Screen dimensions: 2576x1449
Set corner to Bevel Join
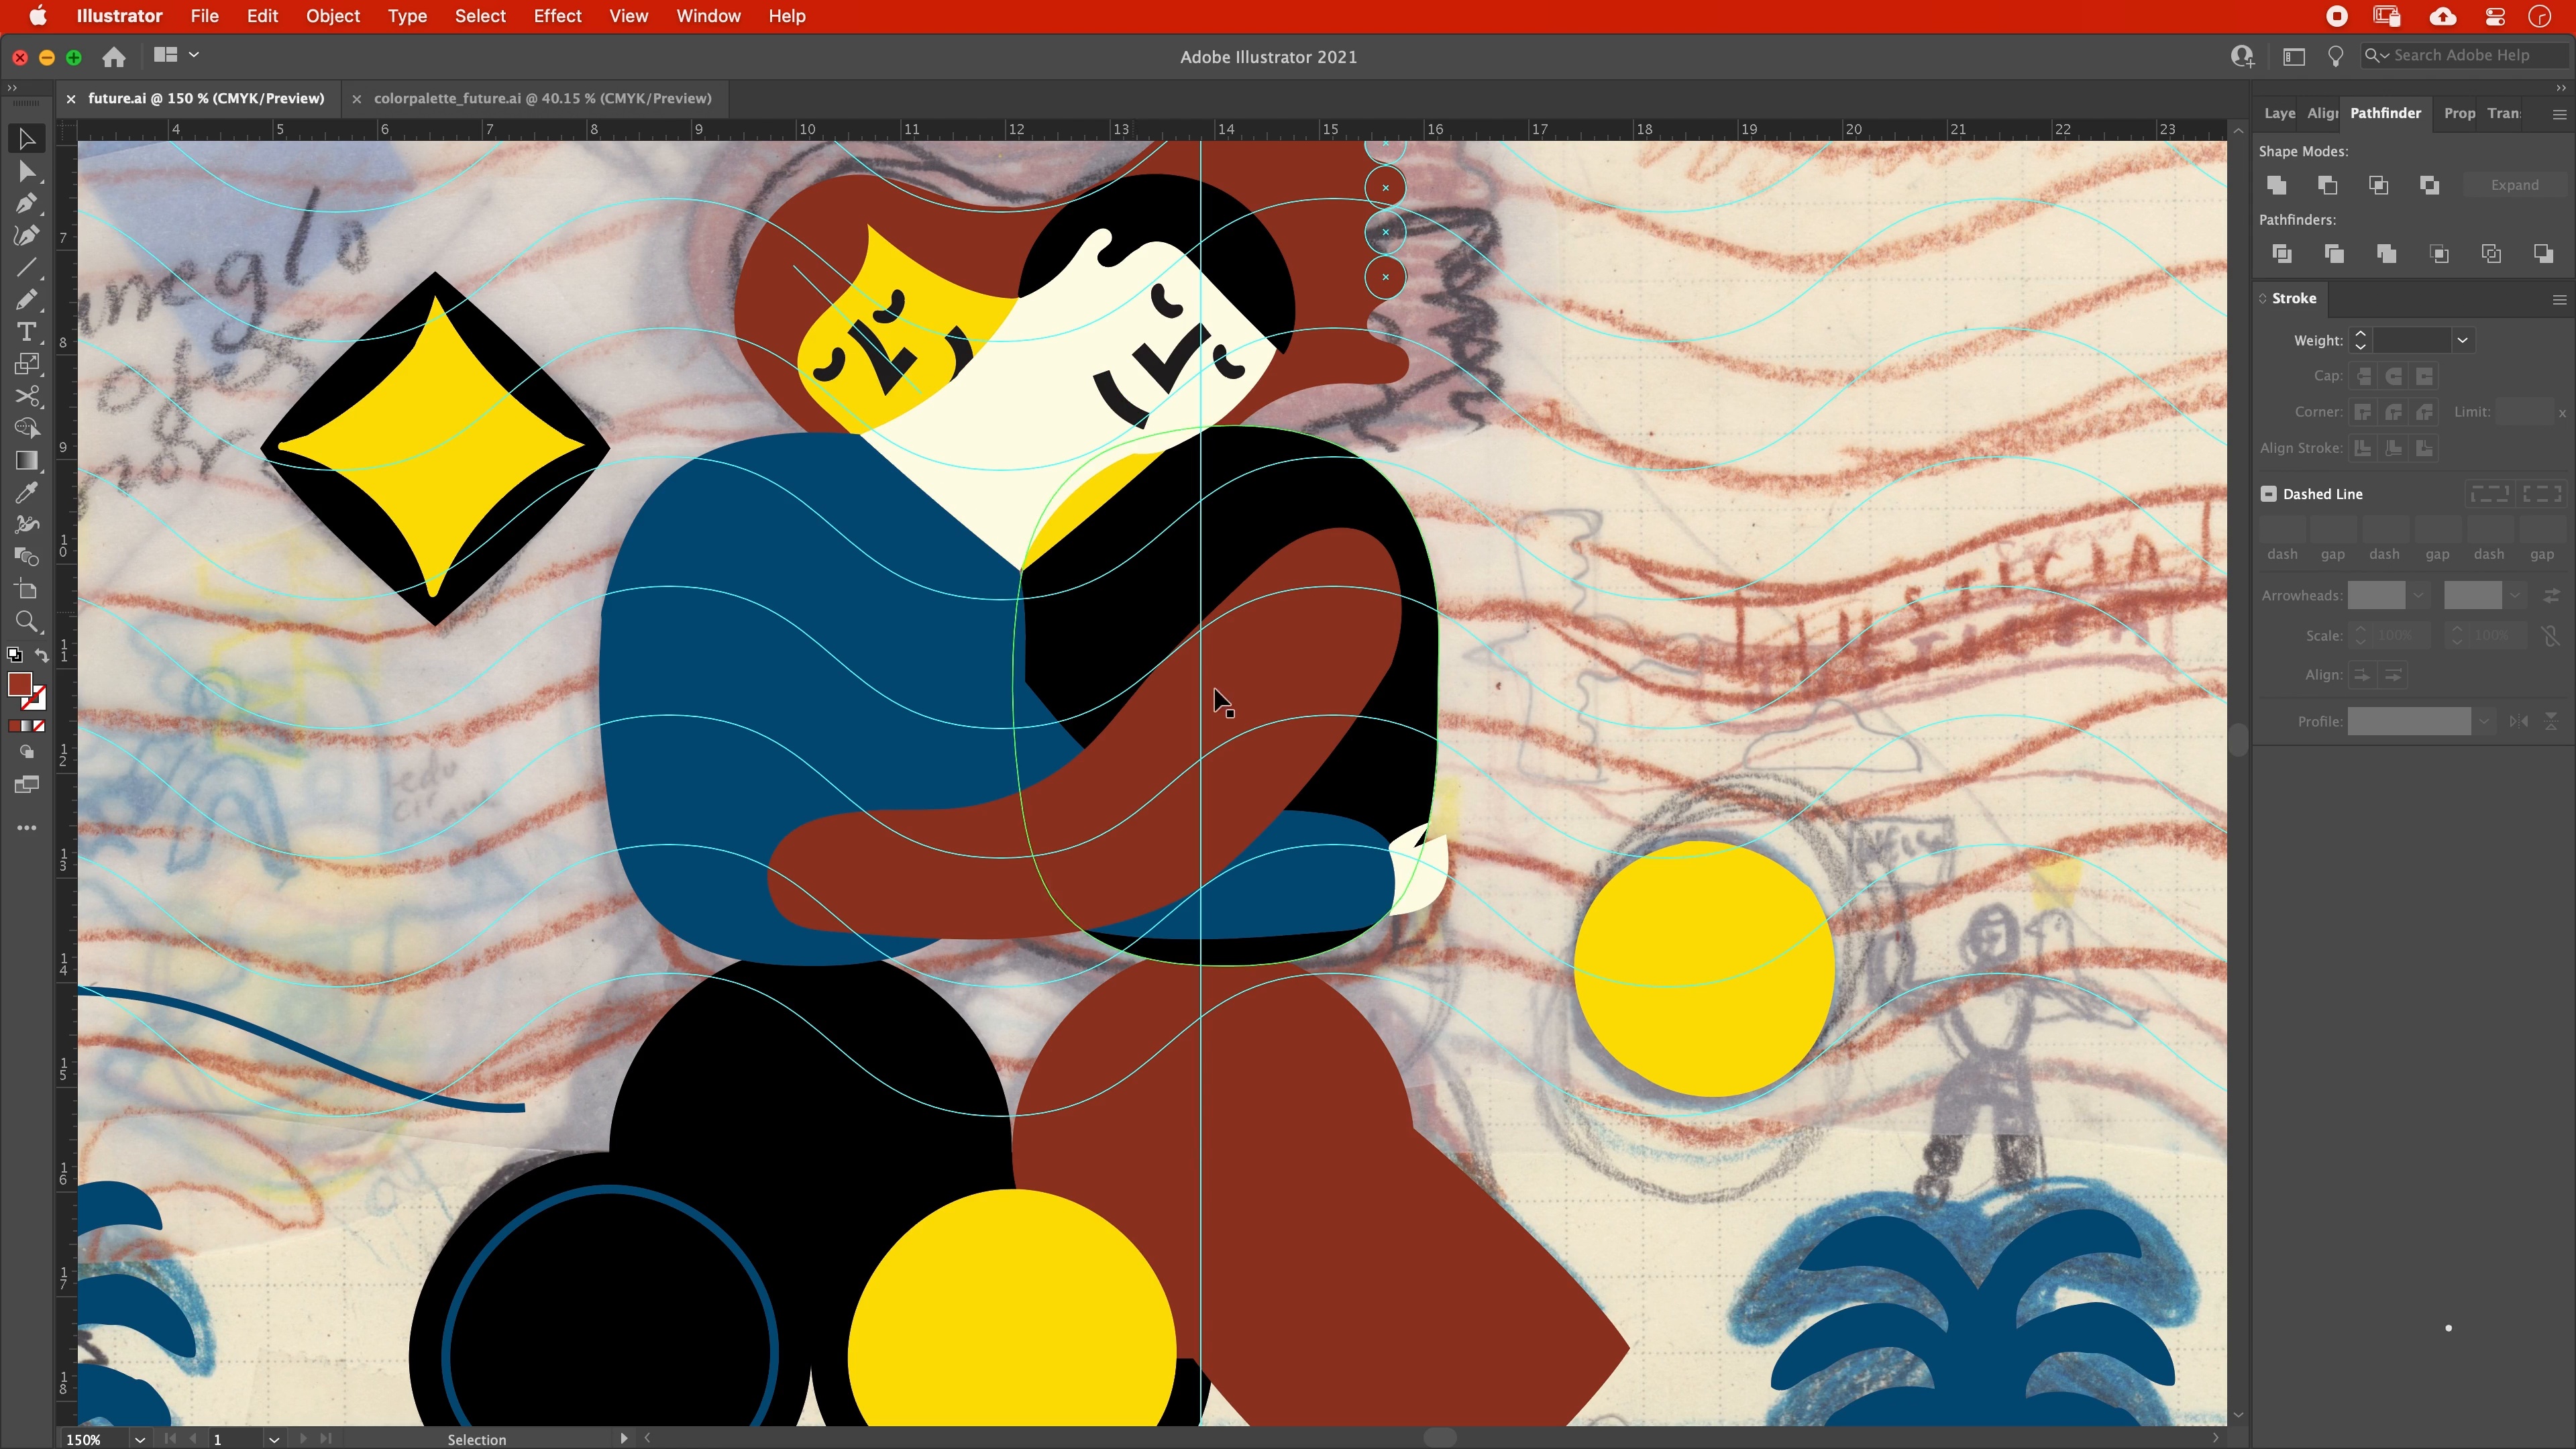[x=2424, y=412]
